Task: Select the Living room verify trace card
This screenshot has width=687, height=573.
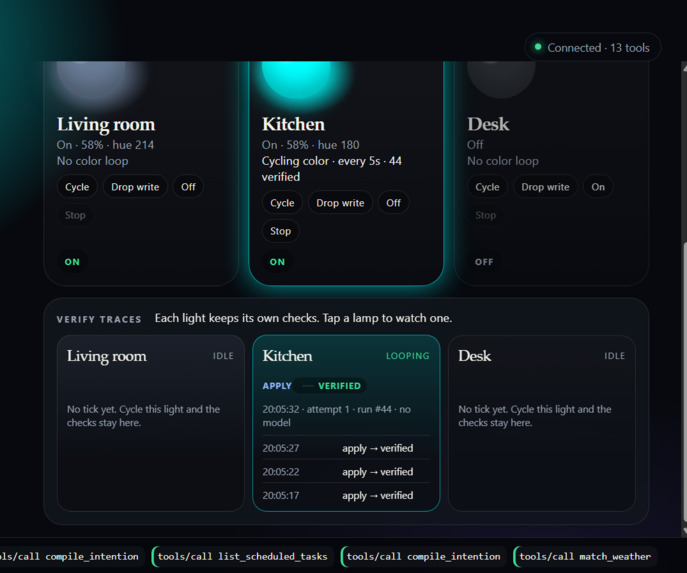Action: click(151, 423)
